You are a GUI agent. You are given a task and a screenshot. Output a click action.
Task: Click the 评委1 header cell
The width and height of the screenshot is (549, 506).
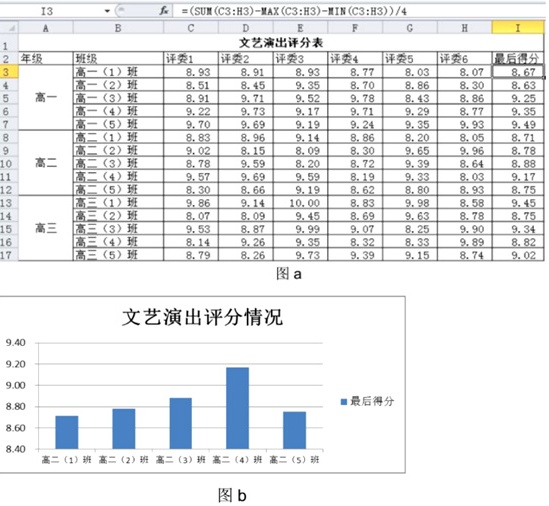coord(191,58)
